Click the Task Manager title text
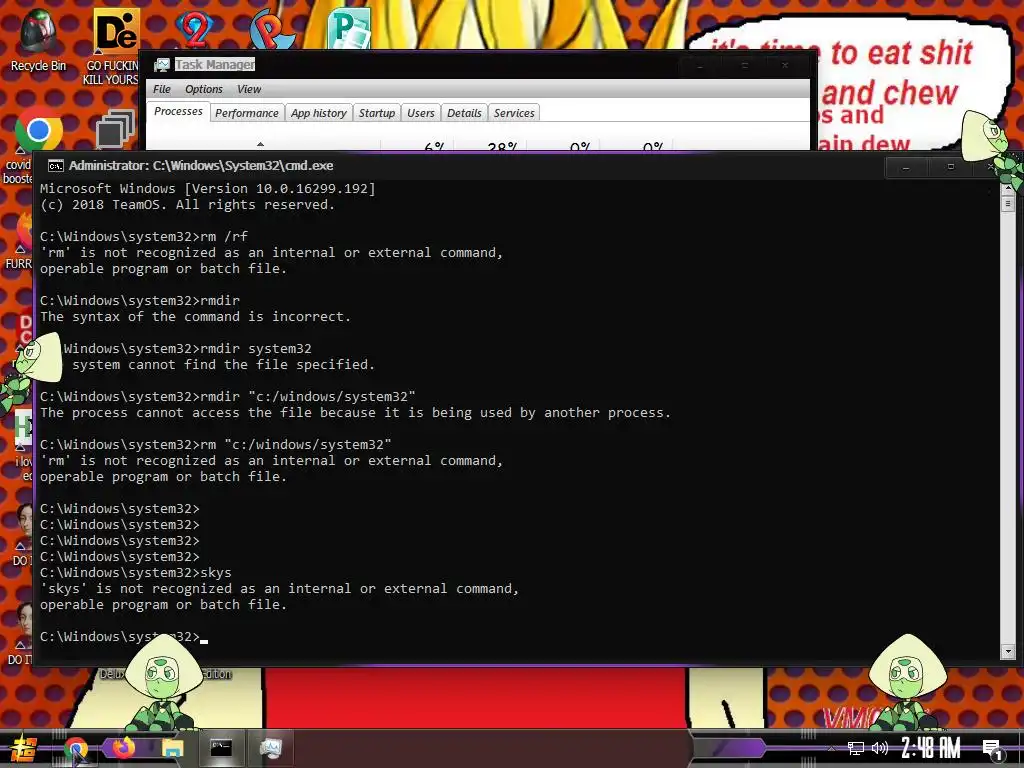The height and width of the screenshot is (768, 1024). click(215, 65)
